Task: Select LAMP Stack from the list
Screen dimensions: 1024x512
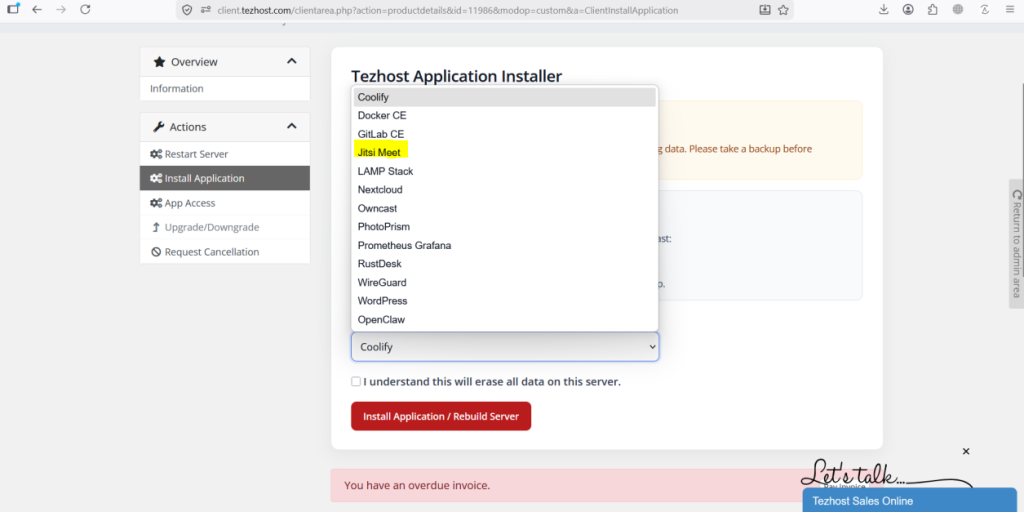Action: [505, 171]
